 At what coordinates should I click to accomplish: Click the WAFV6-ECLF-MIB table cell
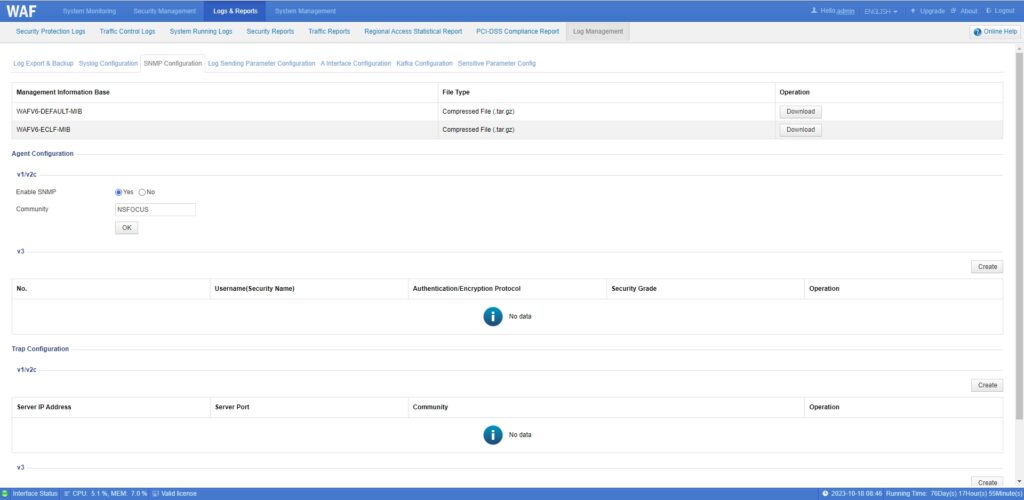[x=225, y=130]
